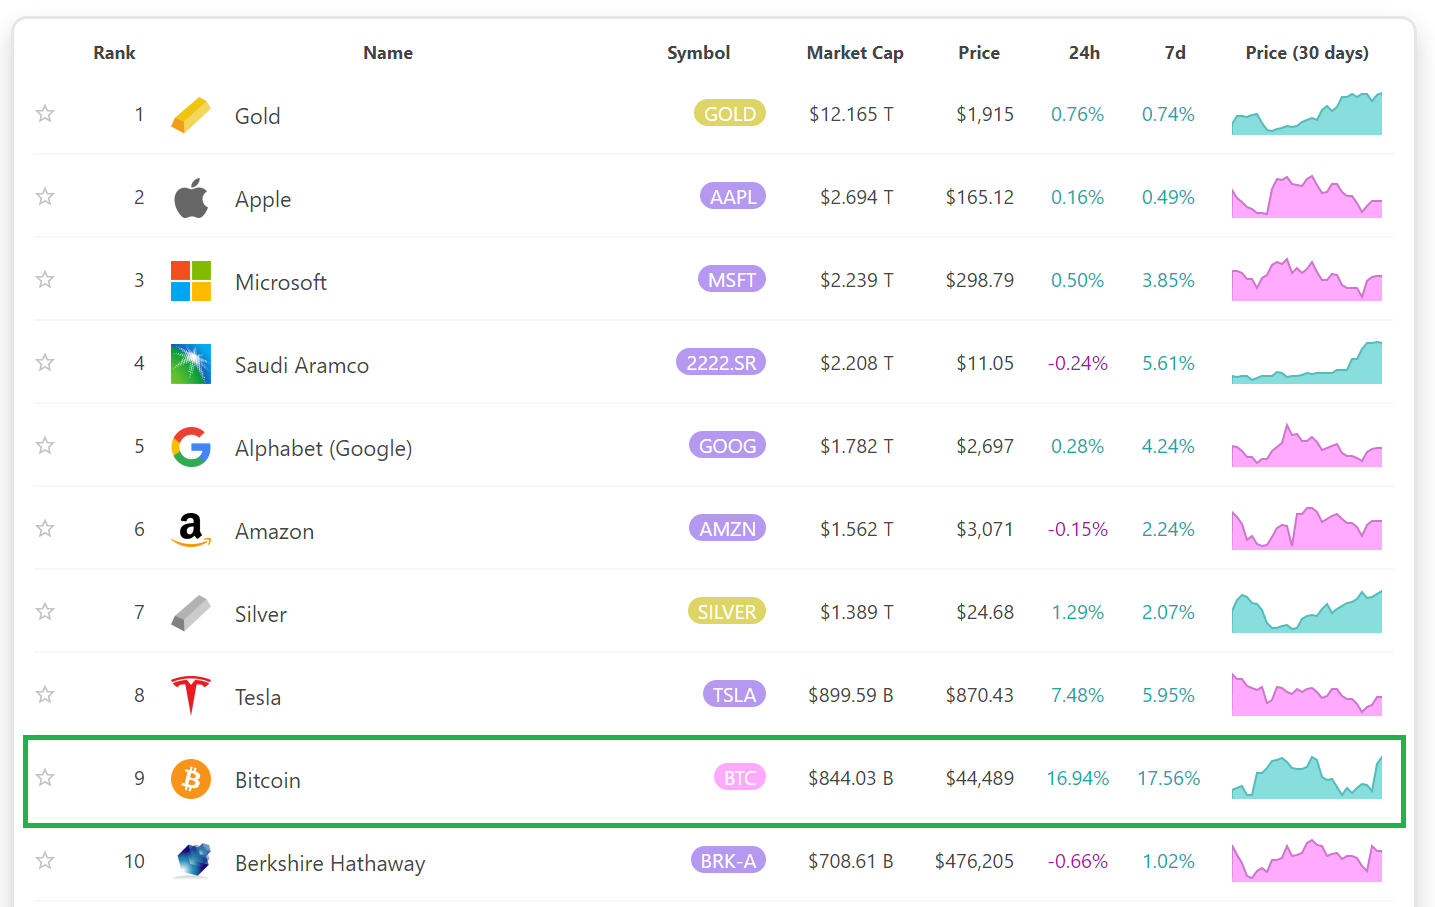Click the Tesla logo icon

pos(191,695)
